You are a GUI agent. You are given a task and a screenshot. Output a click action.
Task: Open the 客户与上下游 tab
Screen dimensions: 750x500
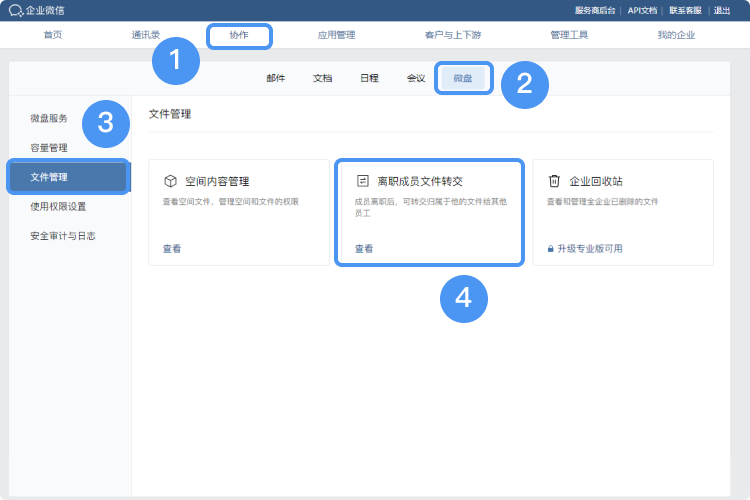pos(453,35)
